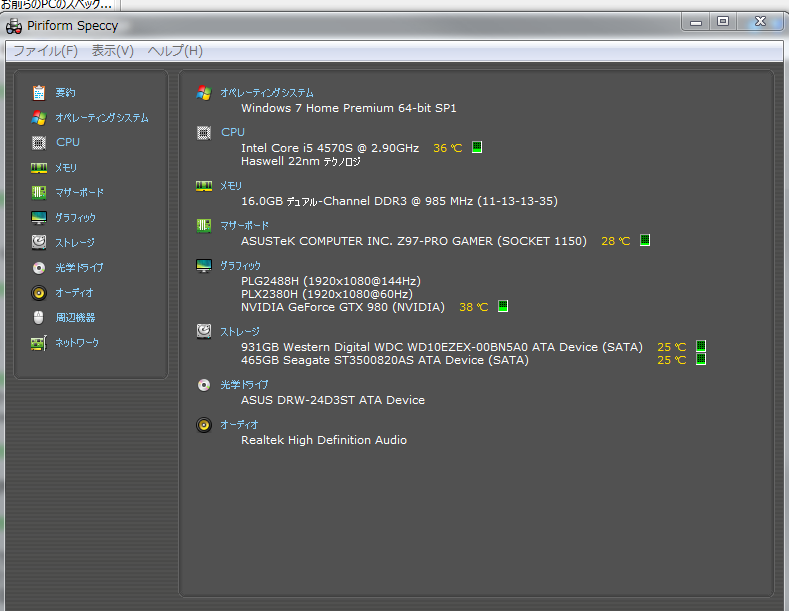Select 光学ドライブ label in the sidebar
The height and width of the screenshot is (611, 789).
tap(79, 267)
